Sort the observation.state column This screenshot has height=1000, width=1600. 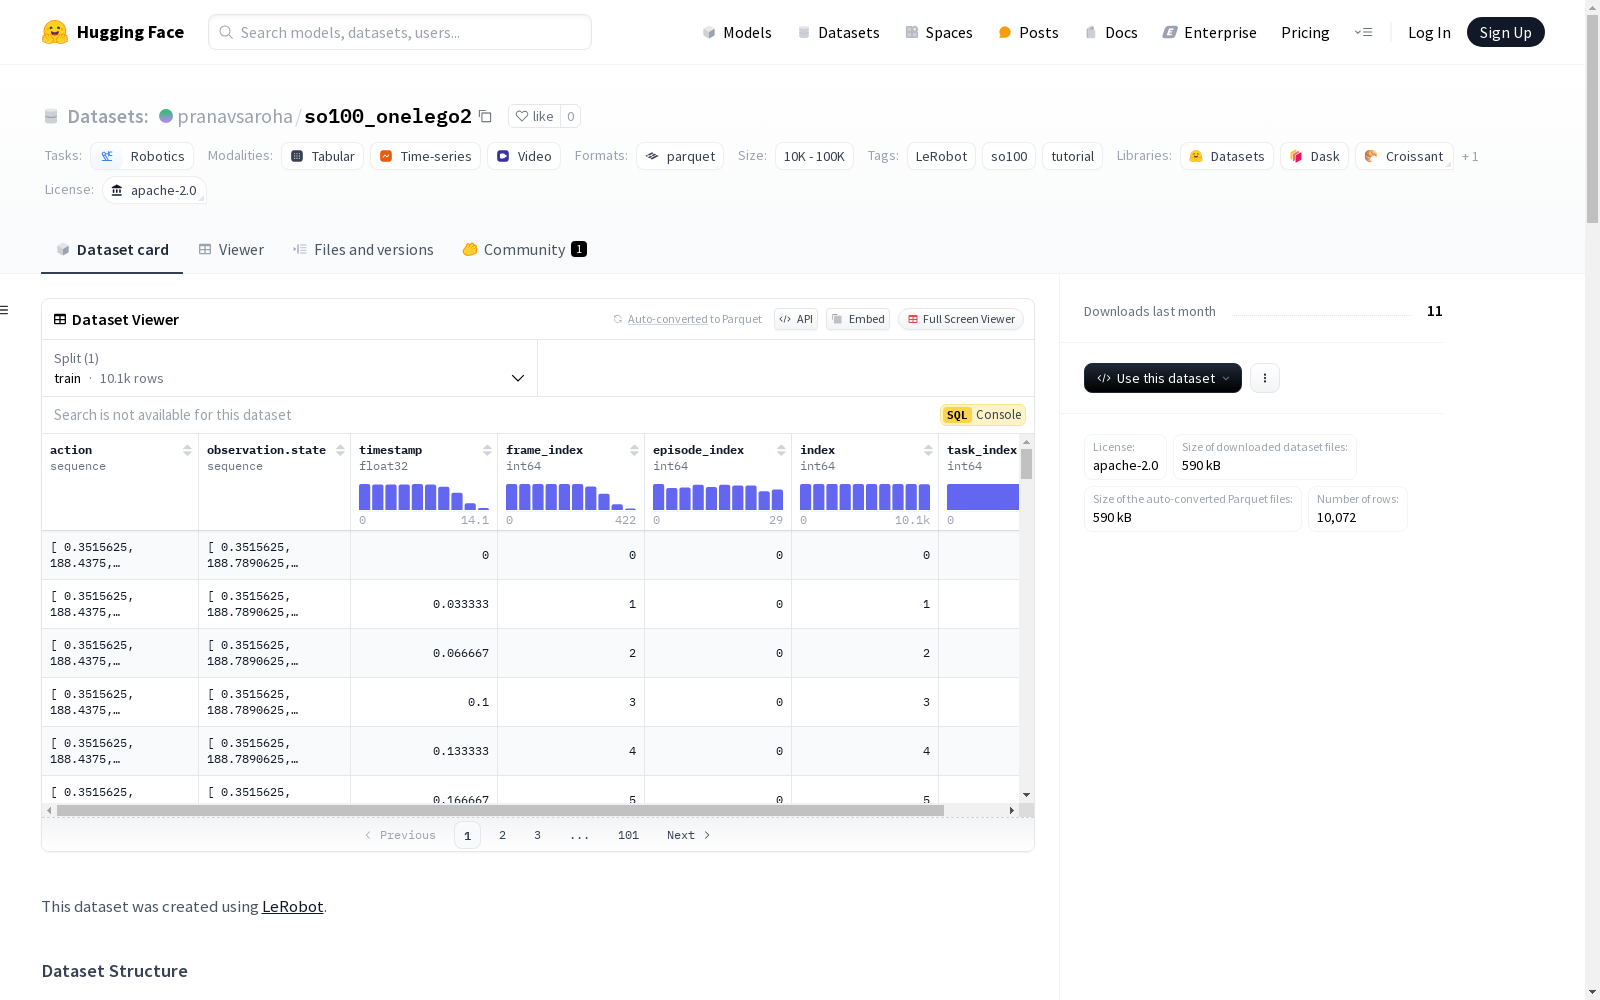point(340,450)
